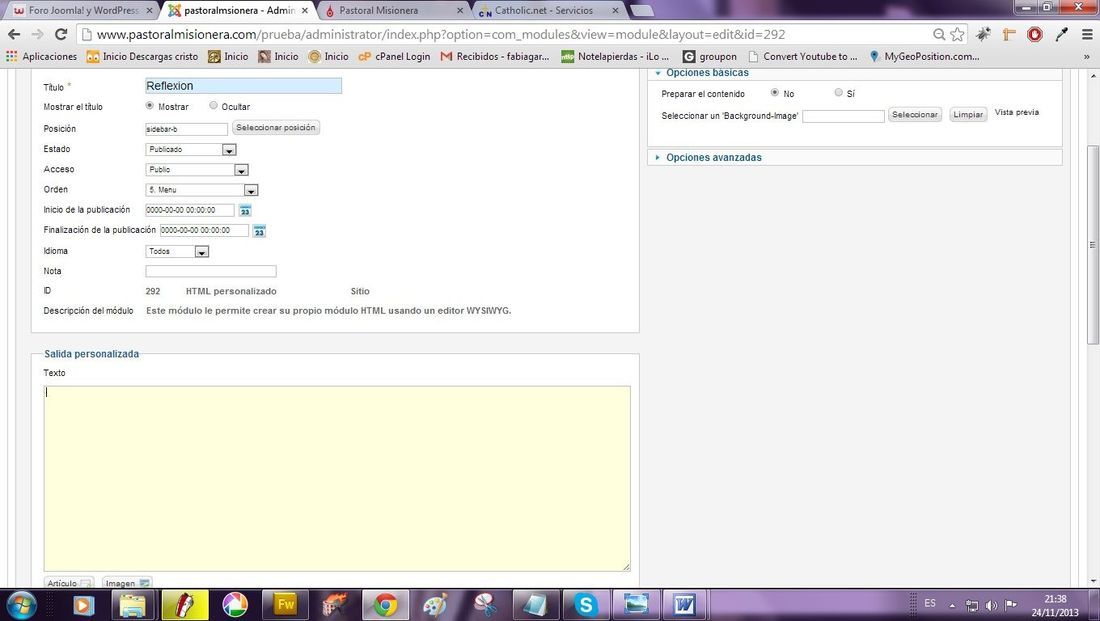Bookmark this page with the star icon
The image size is (1100, 621).
click(x=957, y=34)
